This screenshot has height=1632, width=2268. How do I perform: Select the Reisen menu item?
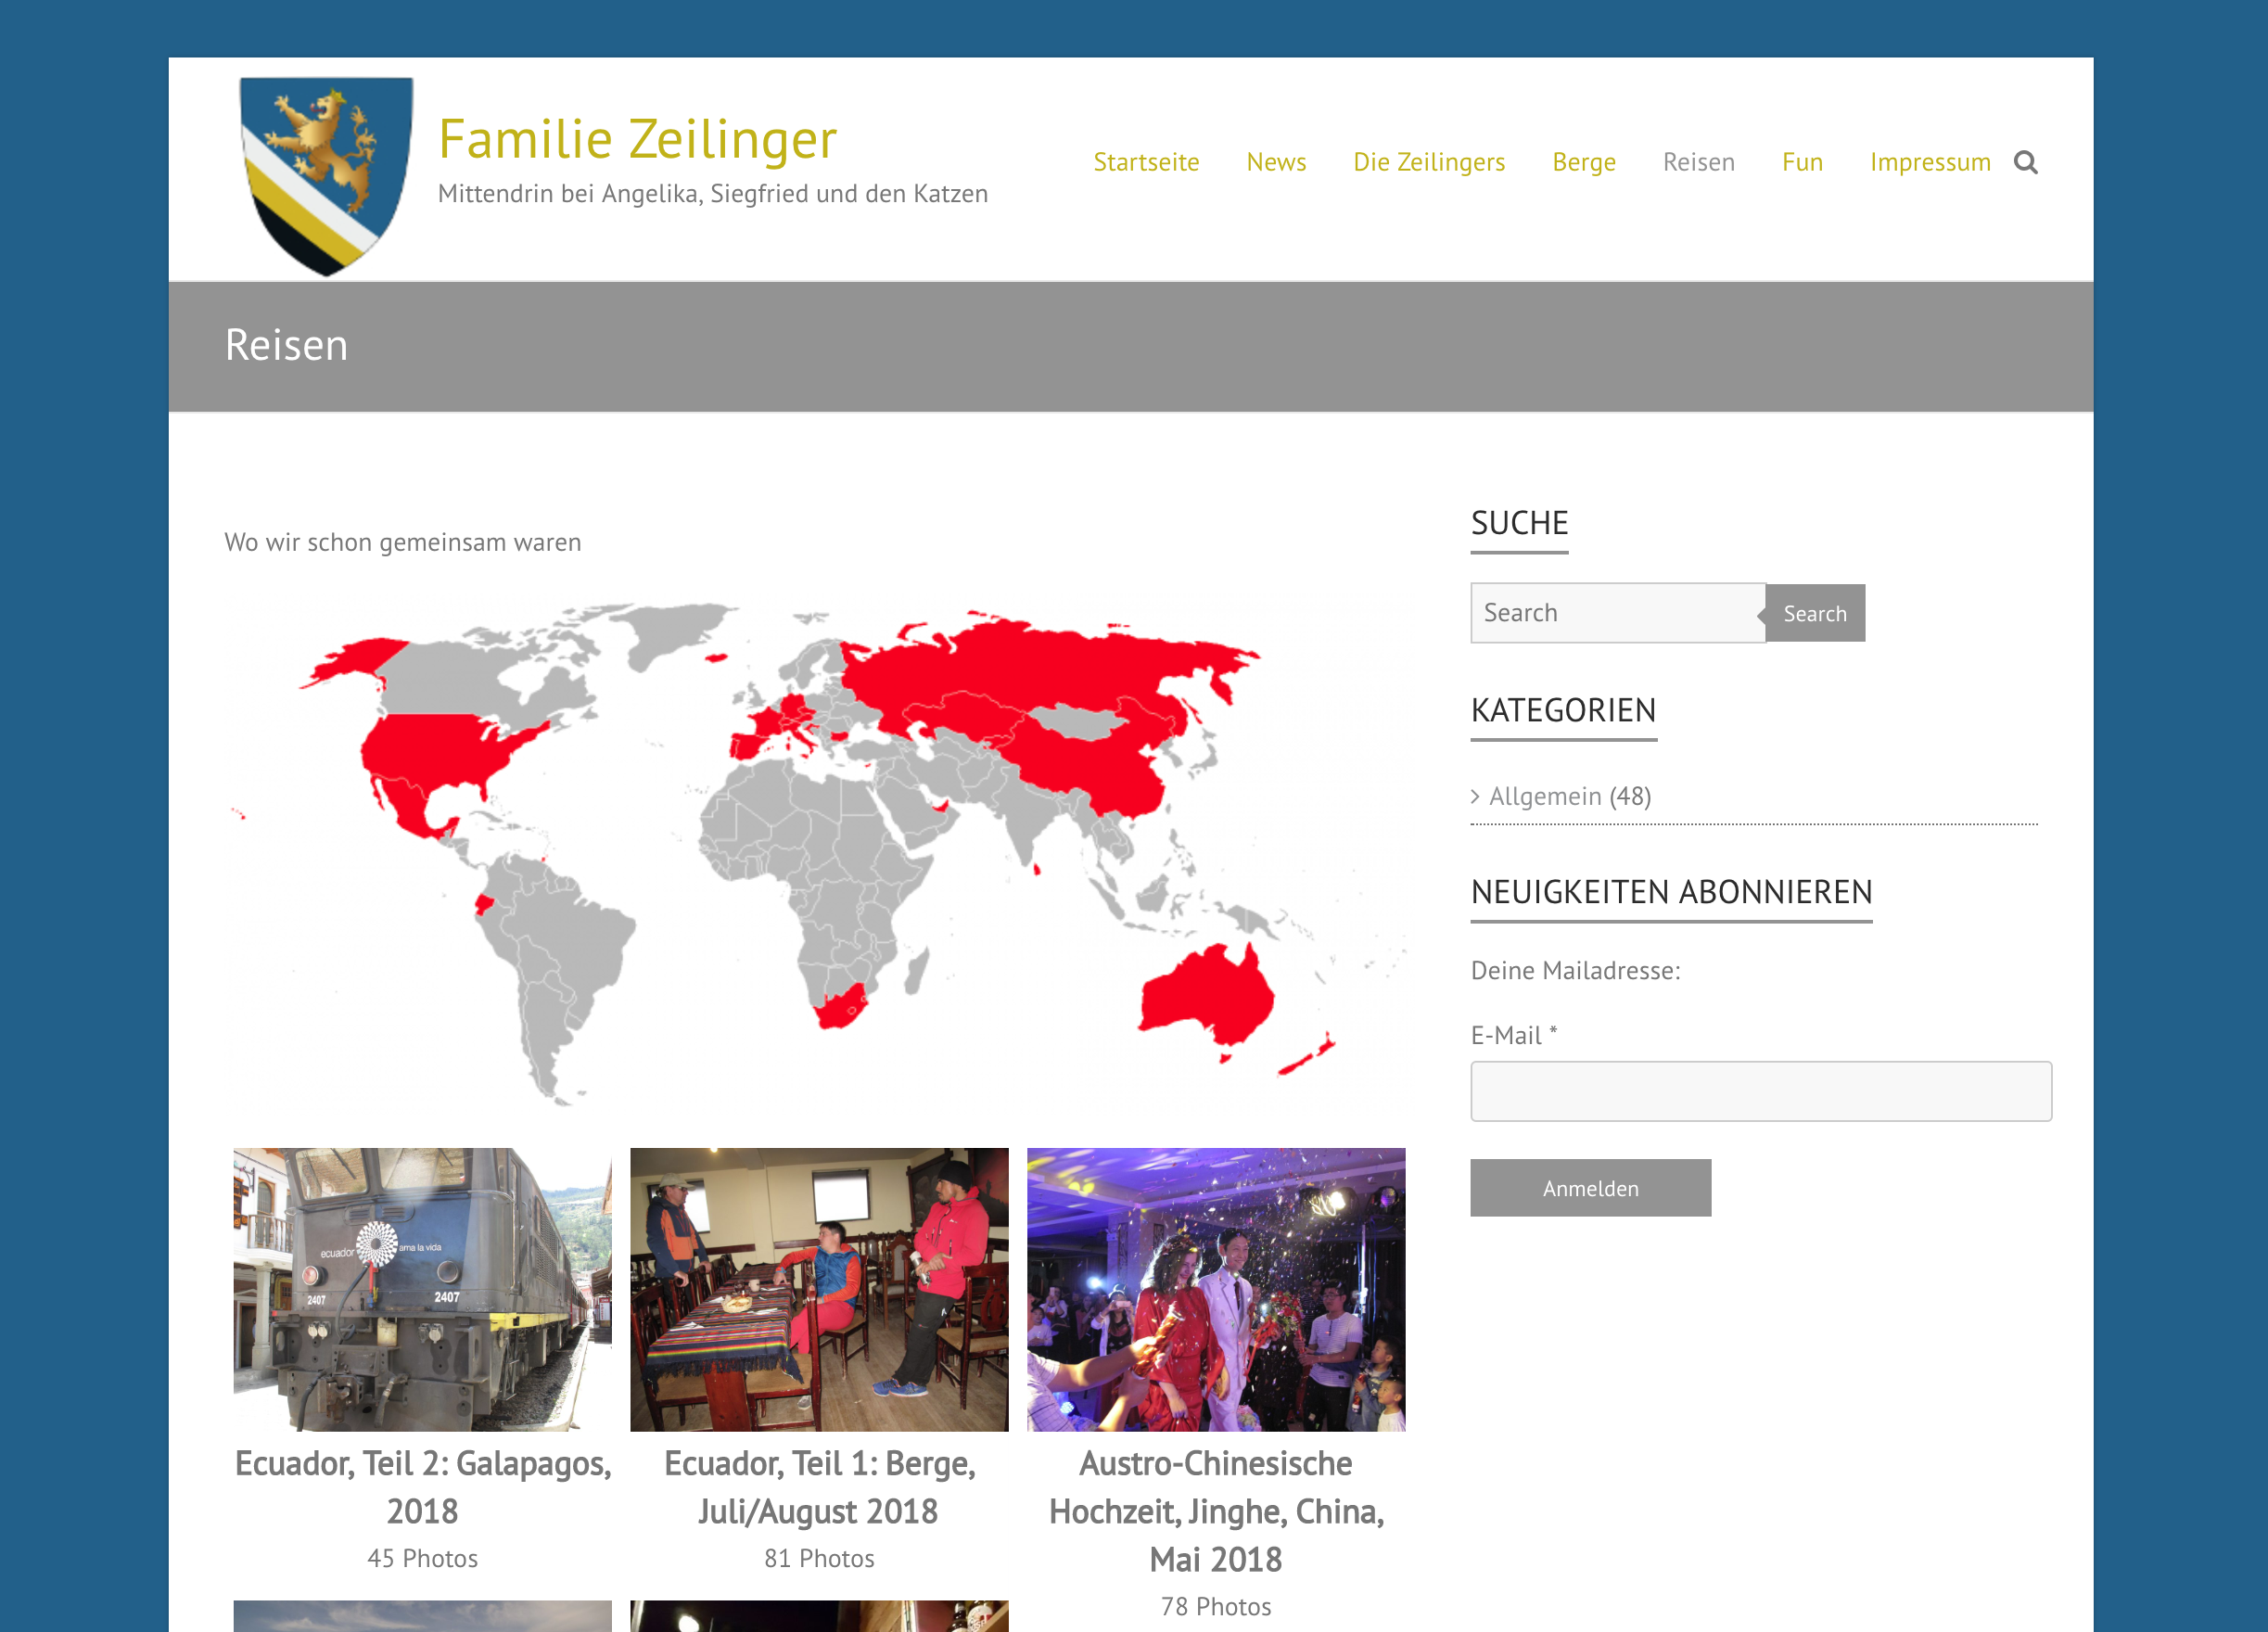pos(1698,162)
